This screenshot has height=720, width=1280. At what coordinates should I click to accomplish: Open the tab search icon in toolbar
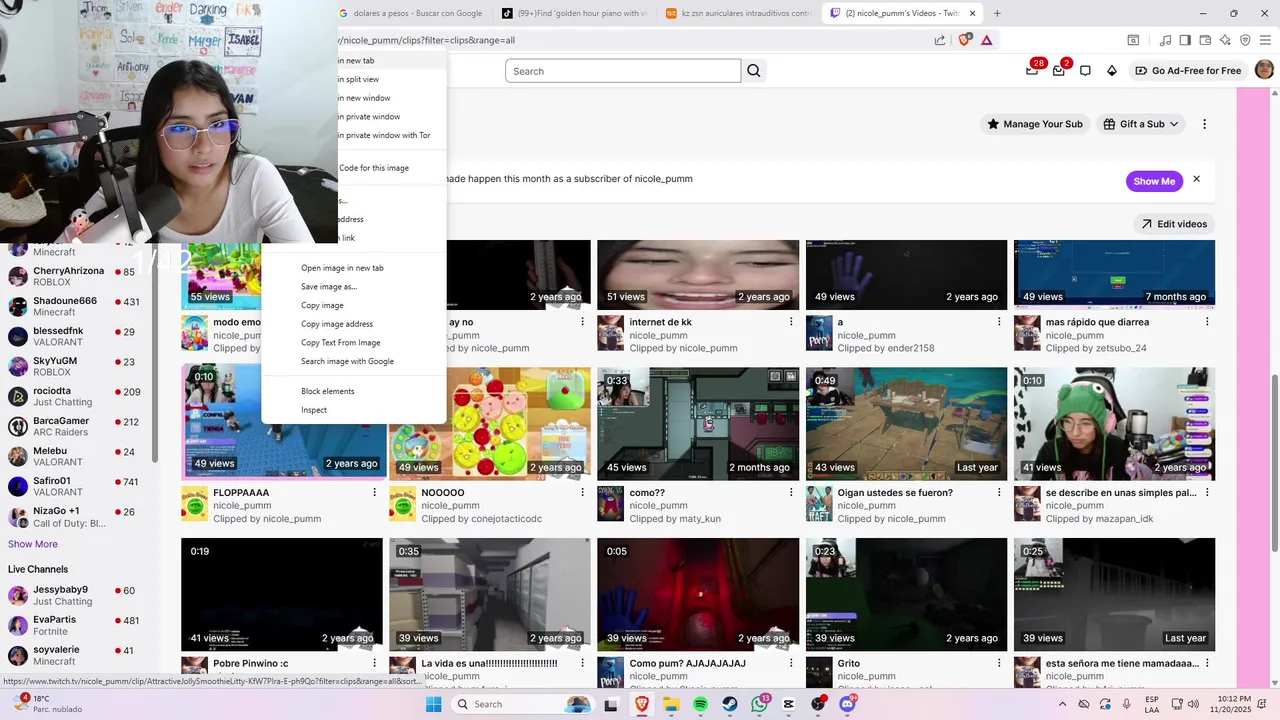tap(1133, 40)
